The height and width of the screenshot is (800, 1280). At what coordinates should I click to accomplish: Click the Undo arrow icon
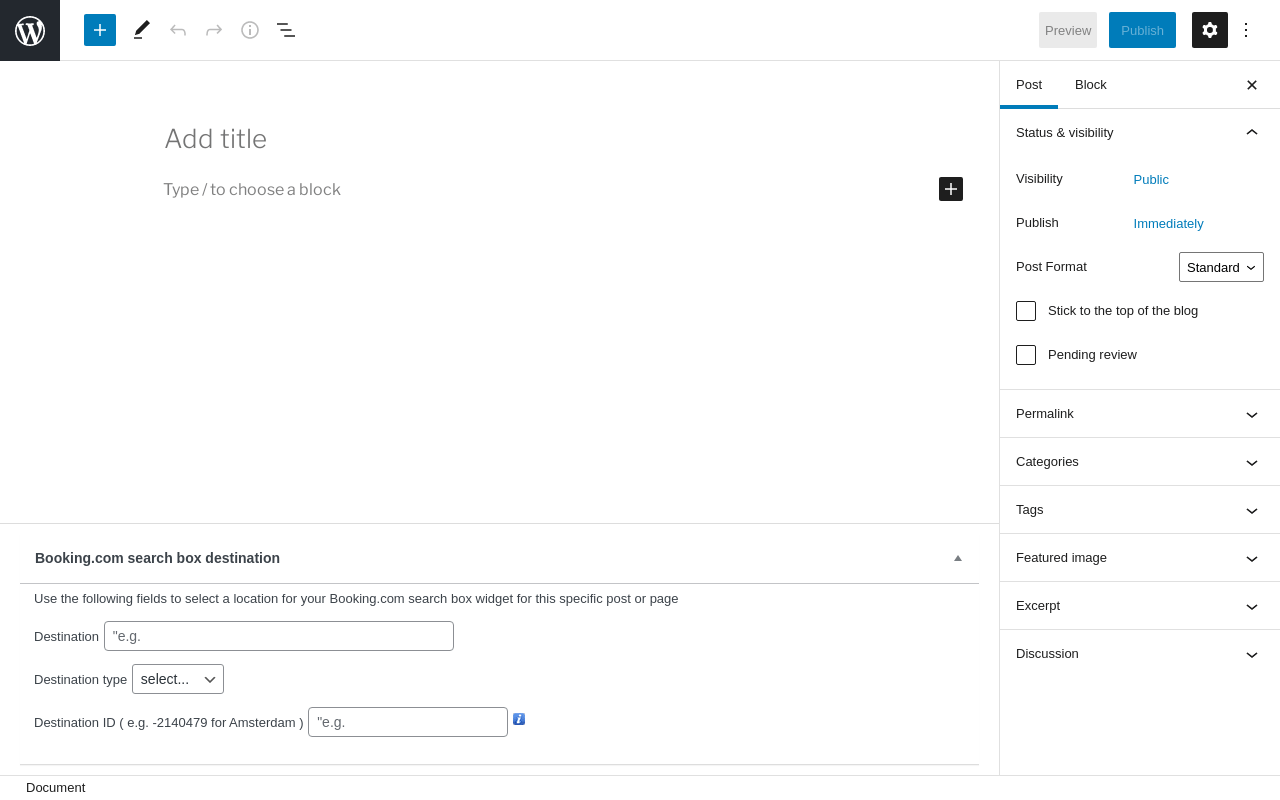click(178, 30)
